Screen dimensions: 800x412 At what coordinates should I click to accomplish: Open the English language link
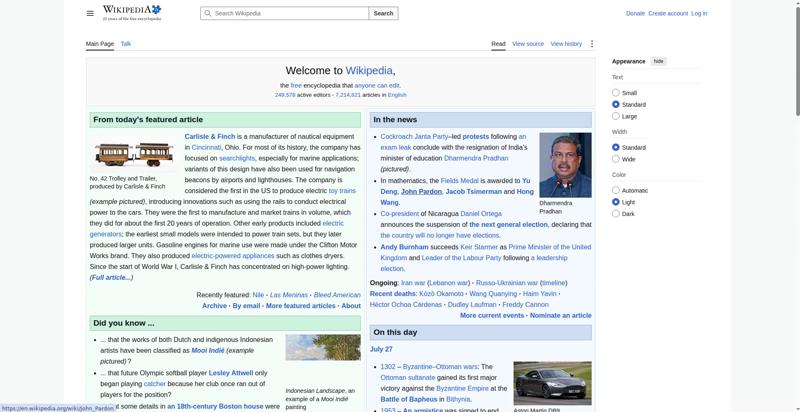[x=397, y=95]
